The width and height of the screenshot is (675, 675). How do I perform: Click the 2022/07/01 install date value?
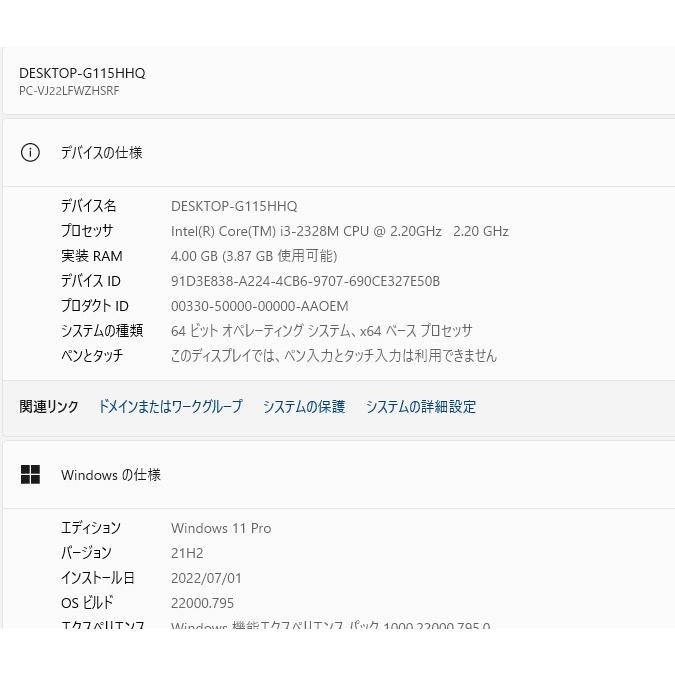pos(206,578)
